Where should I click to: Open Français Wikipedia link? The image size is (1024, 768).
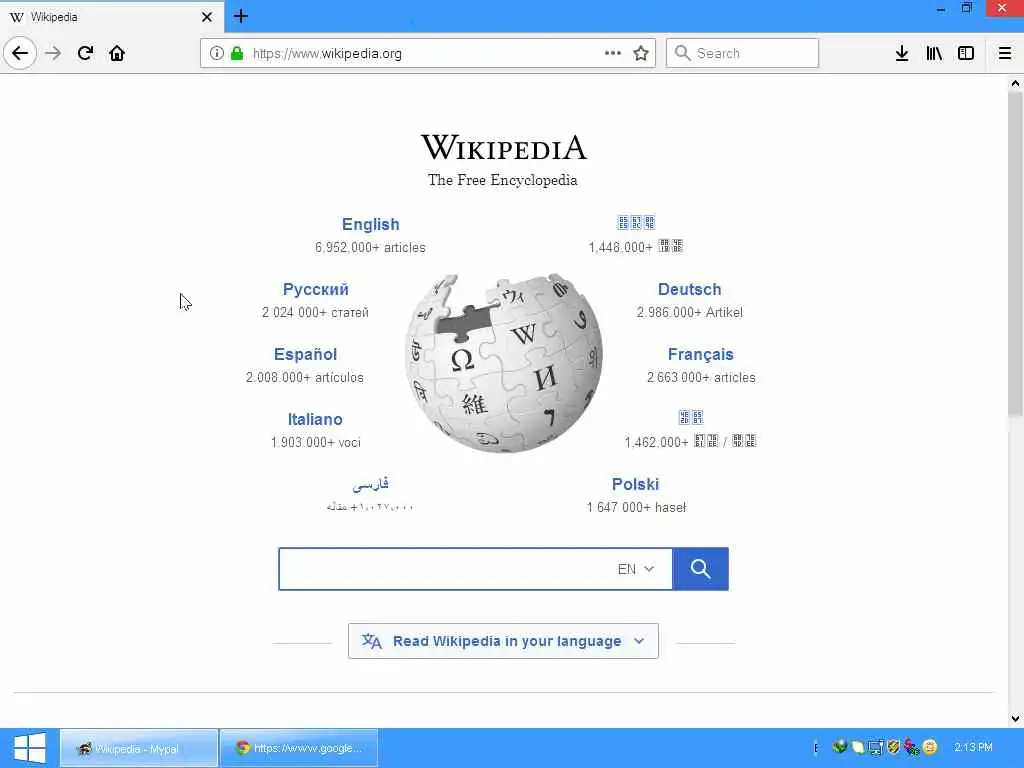tap(701, 354)
